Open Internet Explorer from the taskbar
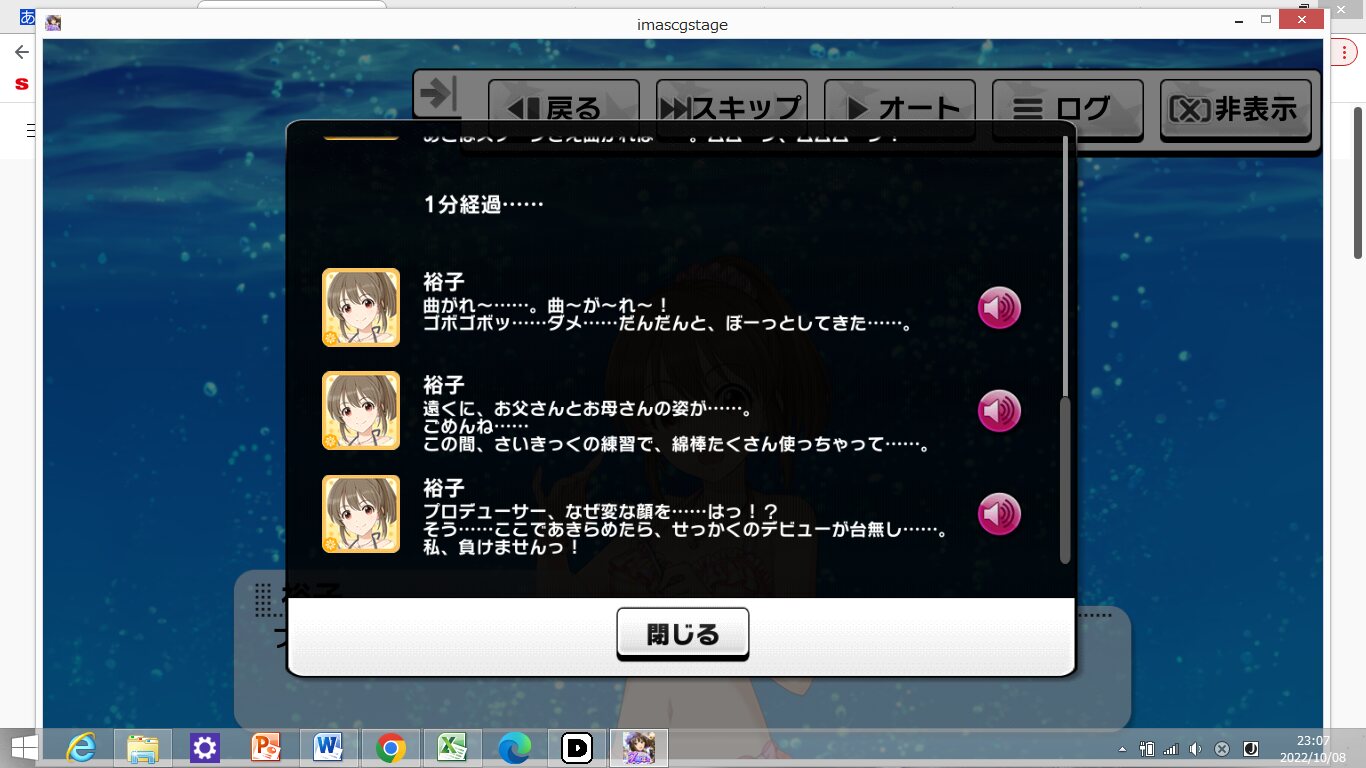The width and height of the screenshot is (1366, 768). [x=81, y=747]
